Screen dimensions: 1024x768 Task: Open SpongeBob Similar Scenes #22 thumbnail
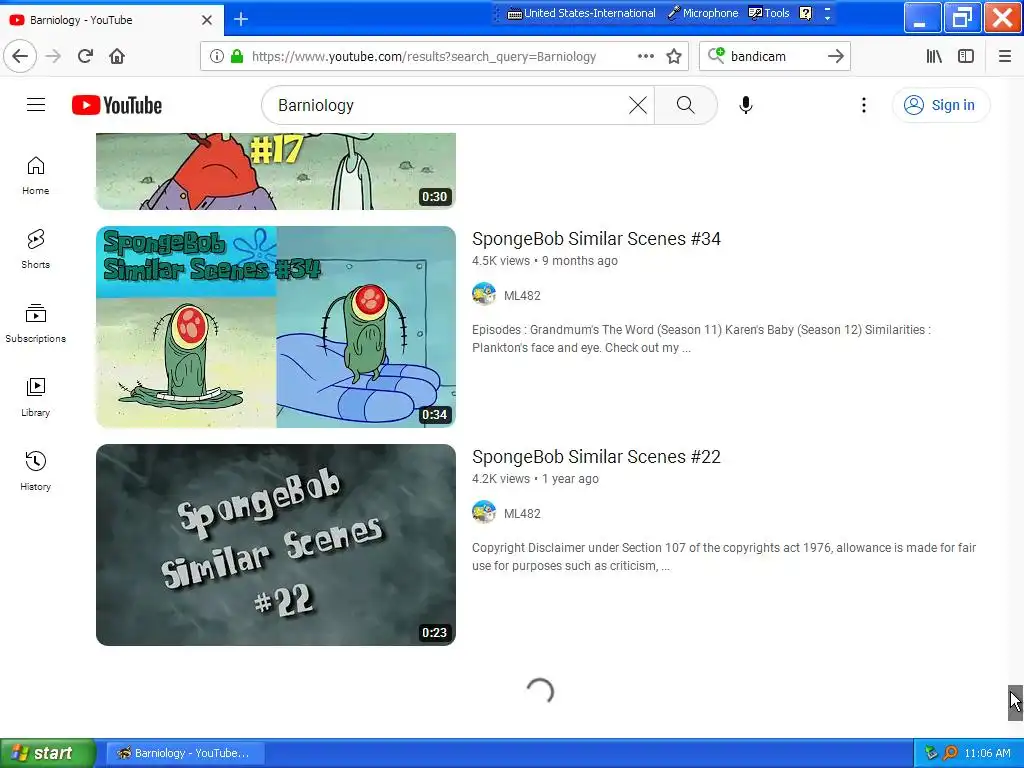[x=276, y=545]
